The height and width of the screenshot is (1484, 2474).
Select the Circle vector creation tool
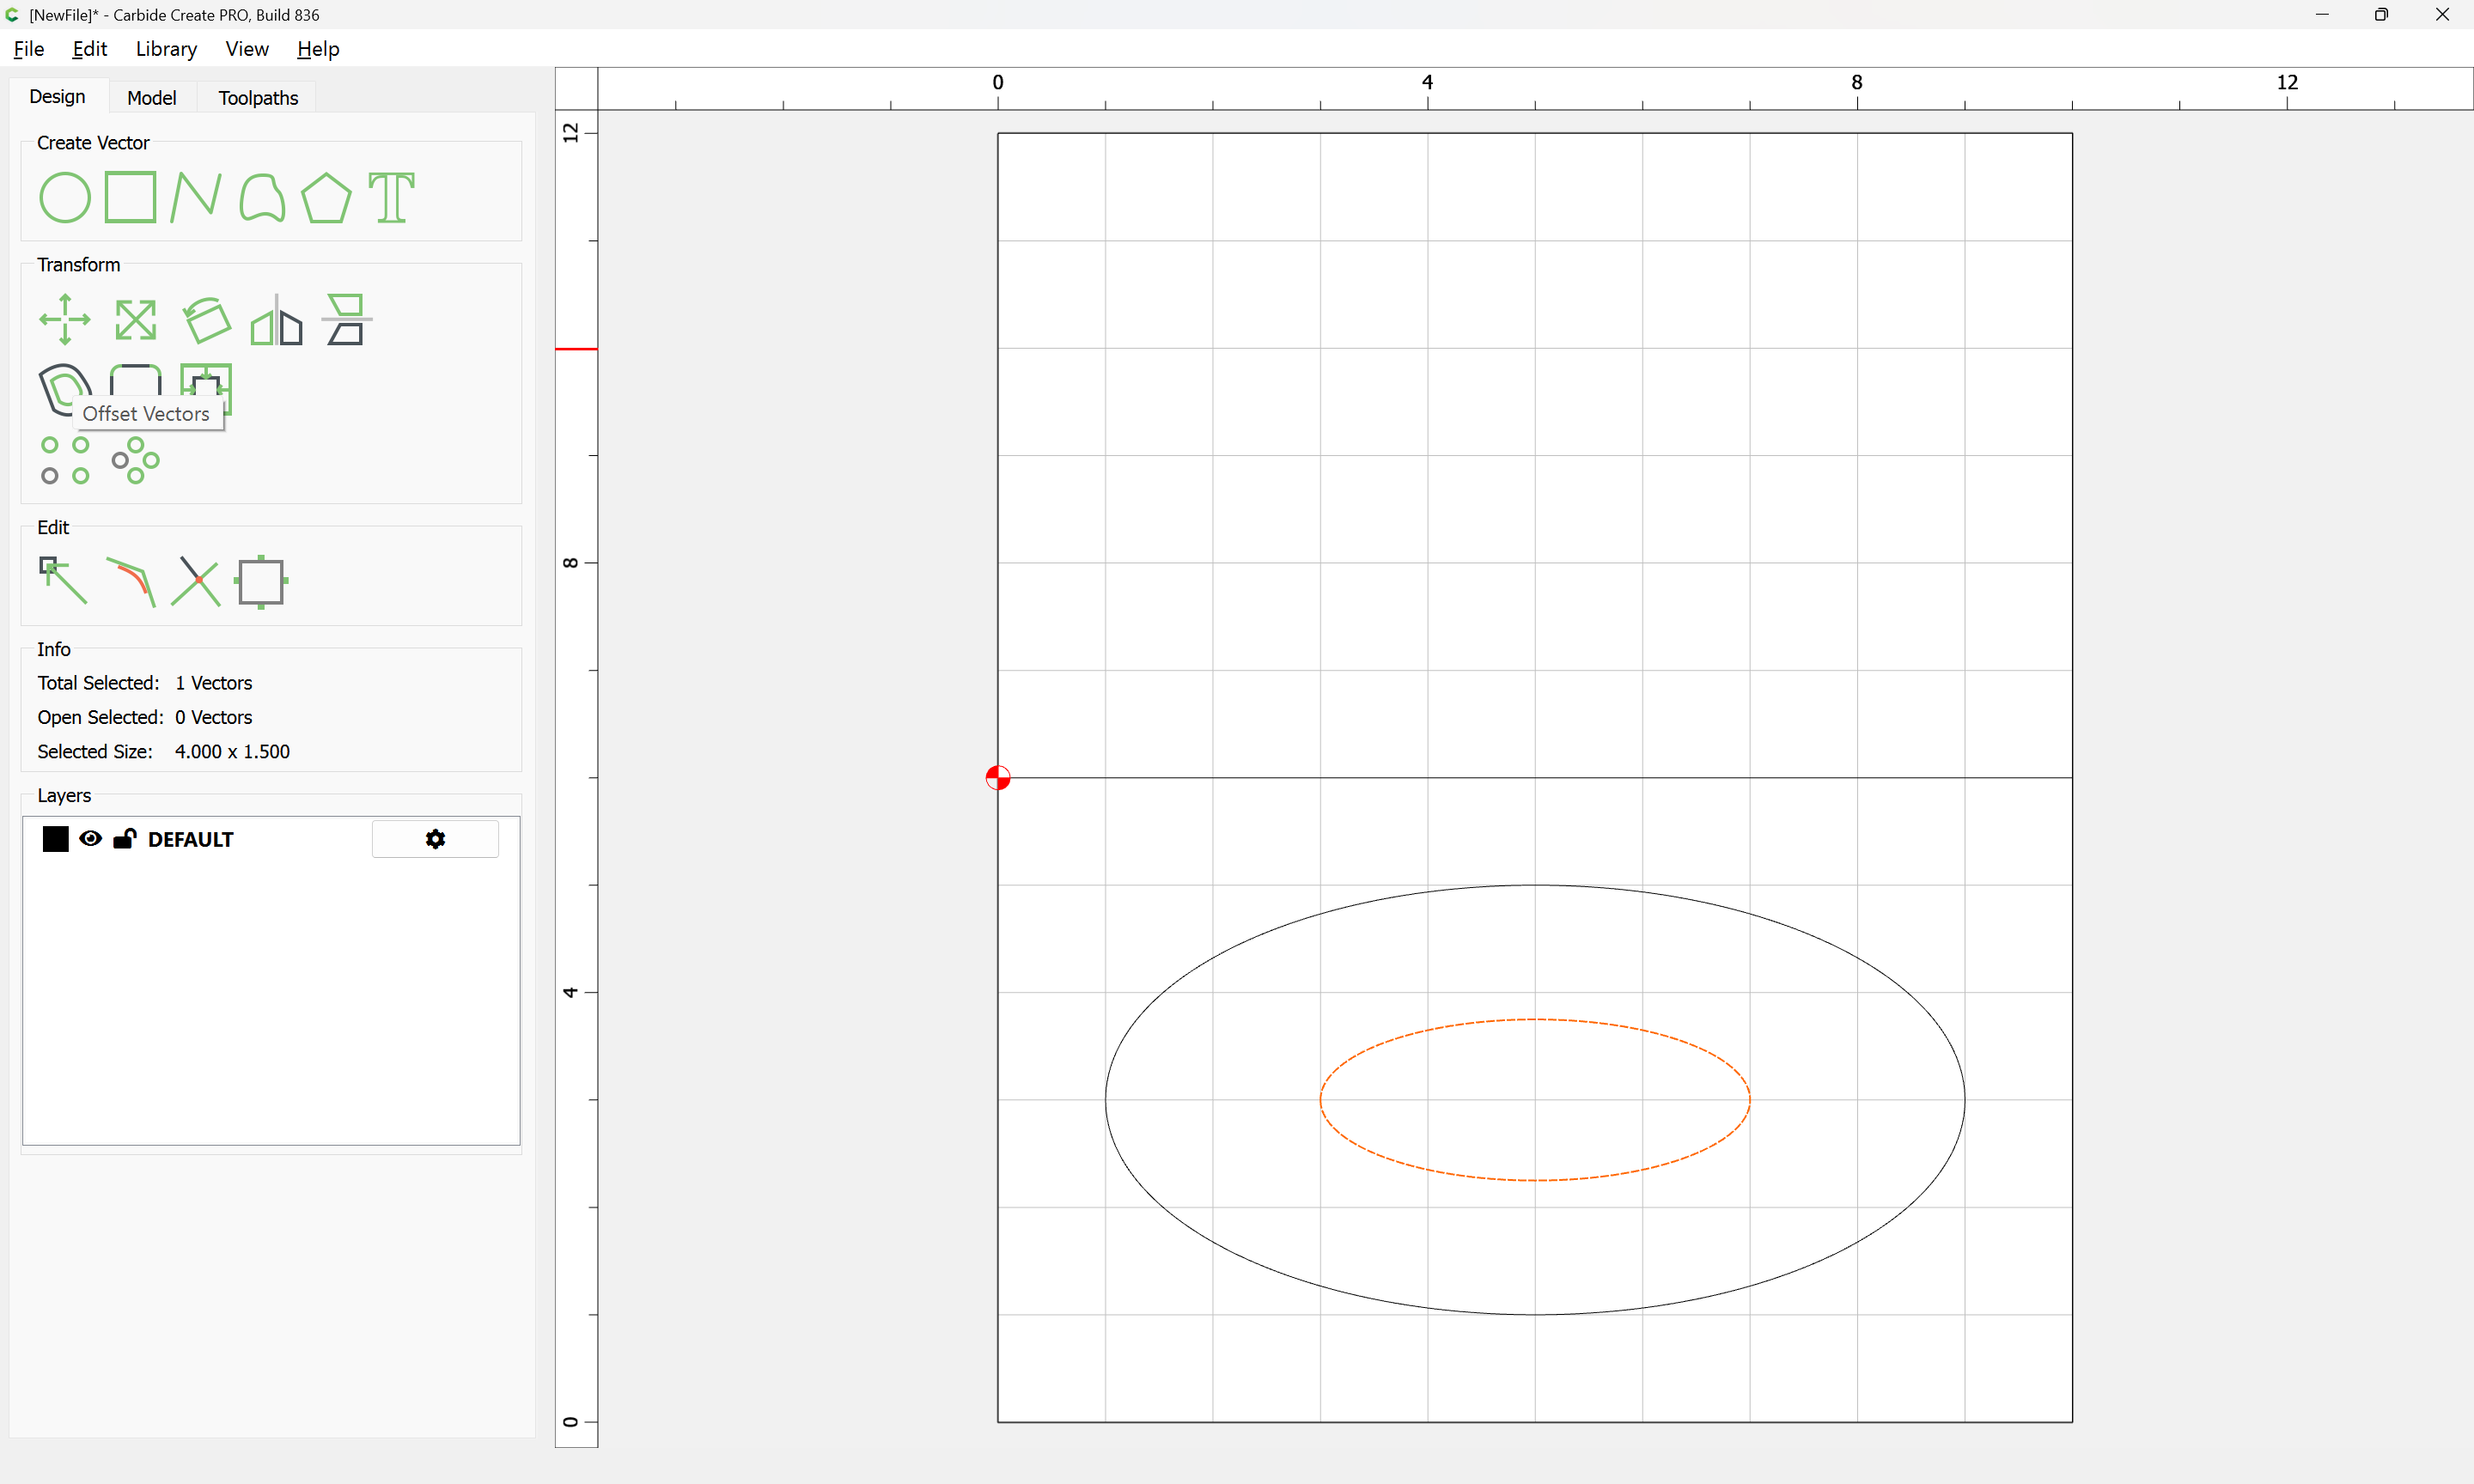[65, 197]
